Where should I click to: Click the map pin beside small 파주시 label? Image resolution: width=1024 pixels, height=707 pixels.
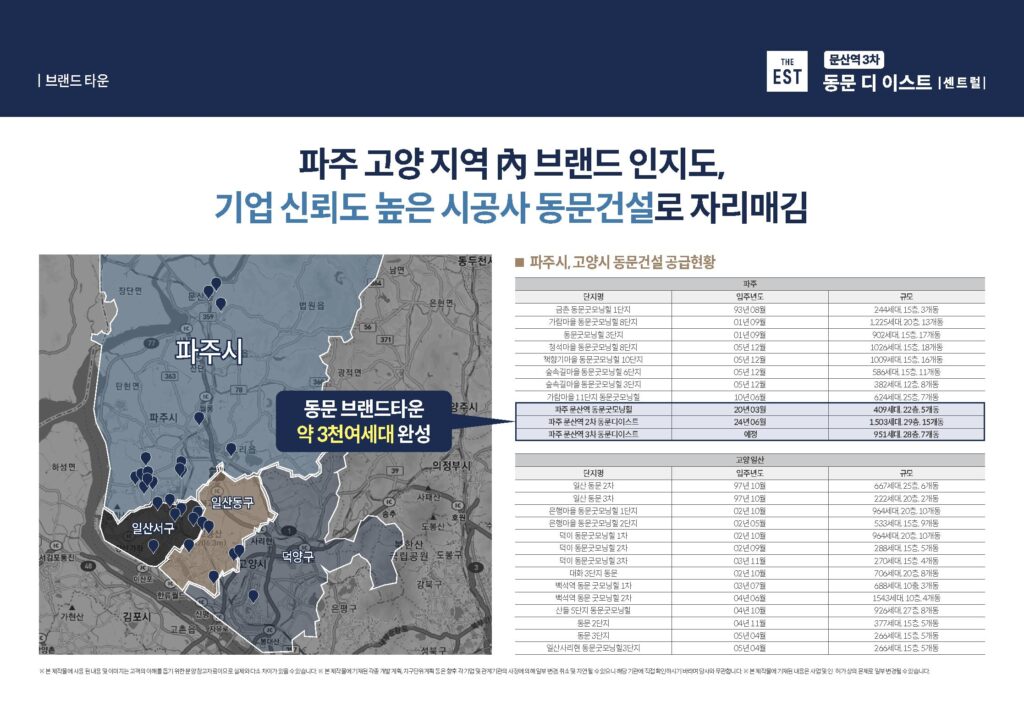199,418
